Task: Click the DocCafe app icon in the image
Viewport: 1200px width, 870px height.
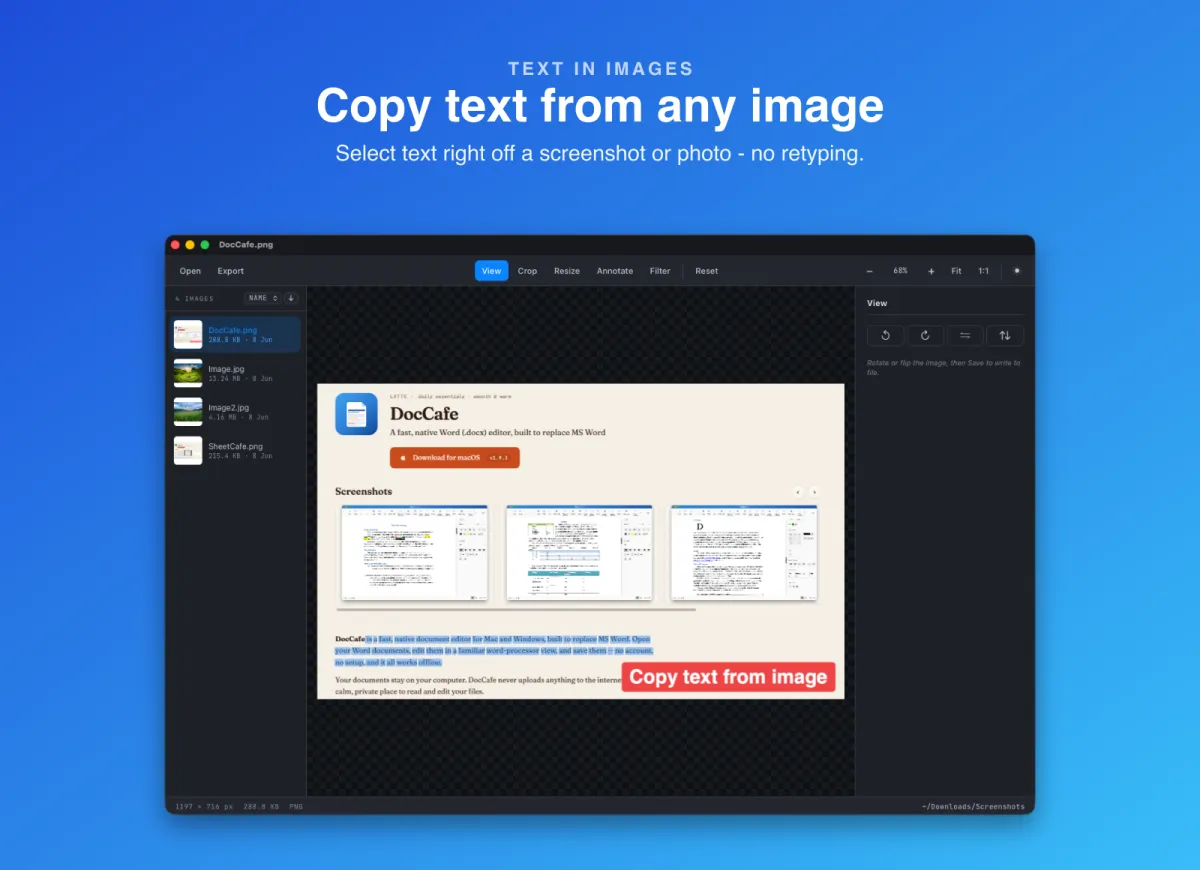Action: (x=357, y=414)
